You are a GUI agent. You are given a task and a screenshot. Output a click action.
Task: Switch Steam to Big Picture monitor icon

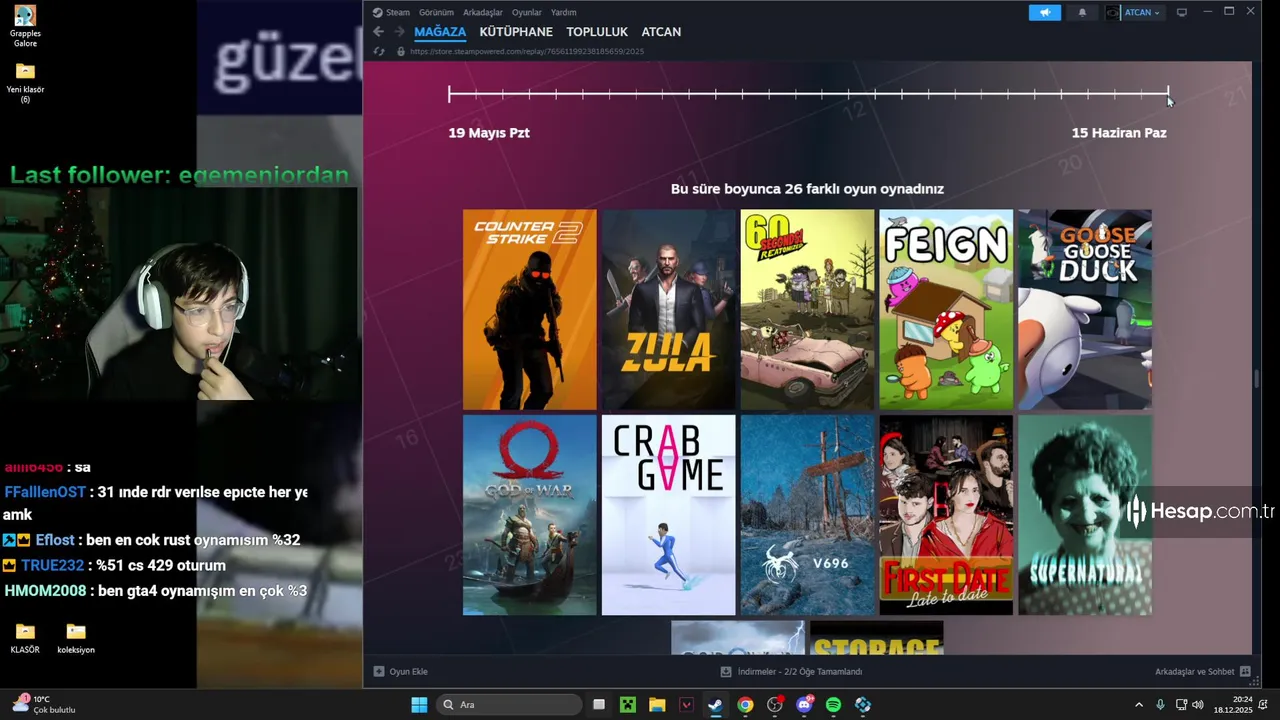(x=1181, y=13)
